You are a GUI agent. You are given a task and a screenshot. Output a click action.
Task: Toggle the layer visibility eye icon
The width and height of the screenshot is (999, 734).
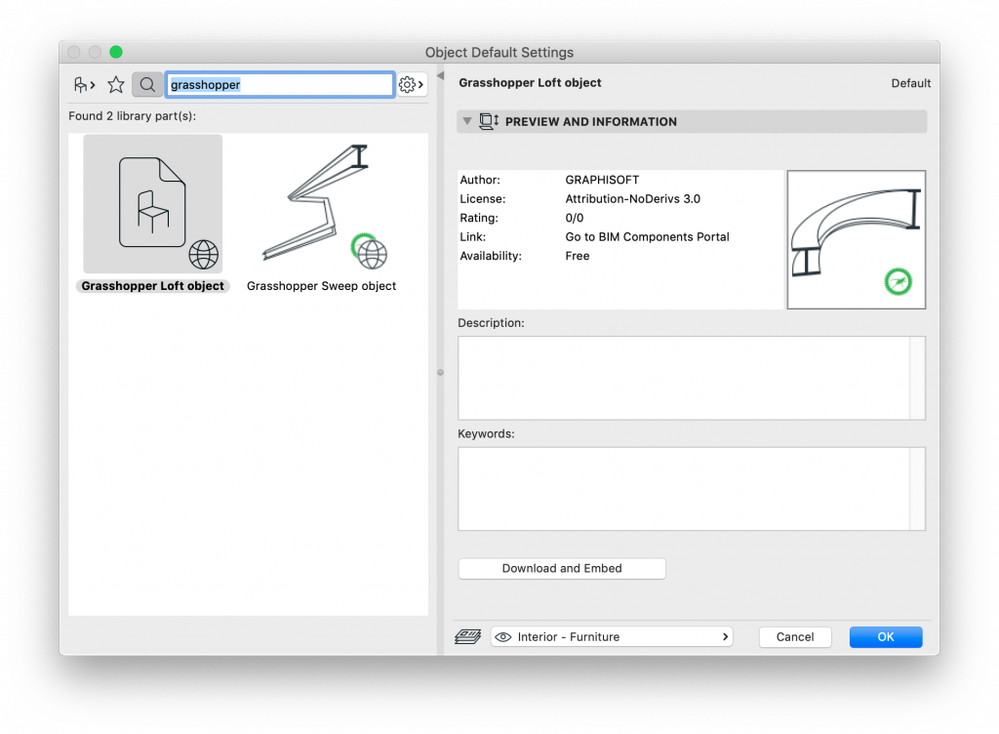[x=503, y=637]
